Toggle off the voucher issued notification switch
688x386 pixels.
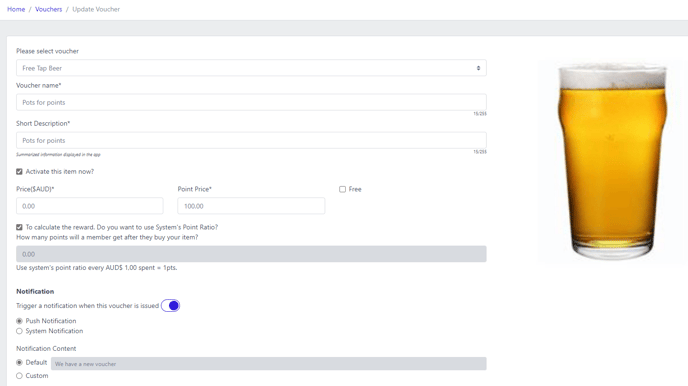(x=170, y=305)
